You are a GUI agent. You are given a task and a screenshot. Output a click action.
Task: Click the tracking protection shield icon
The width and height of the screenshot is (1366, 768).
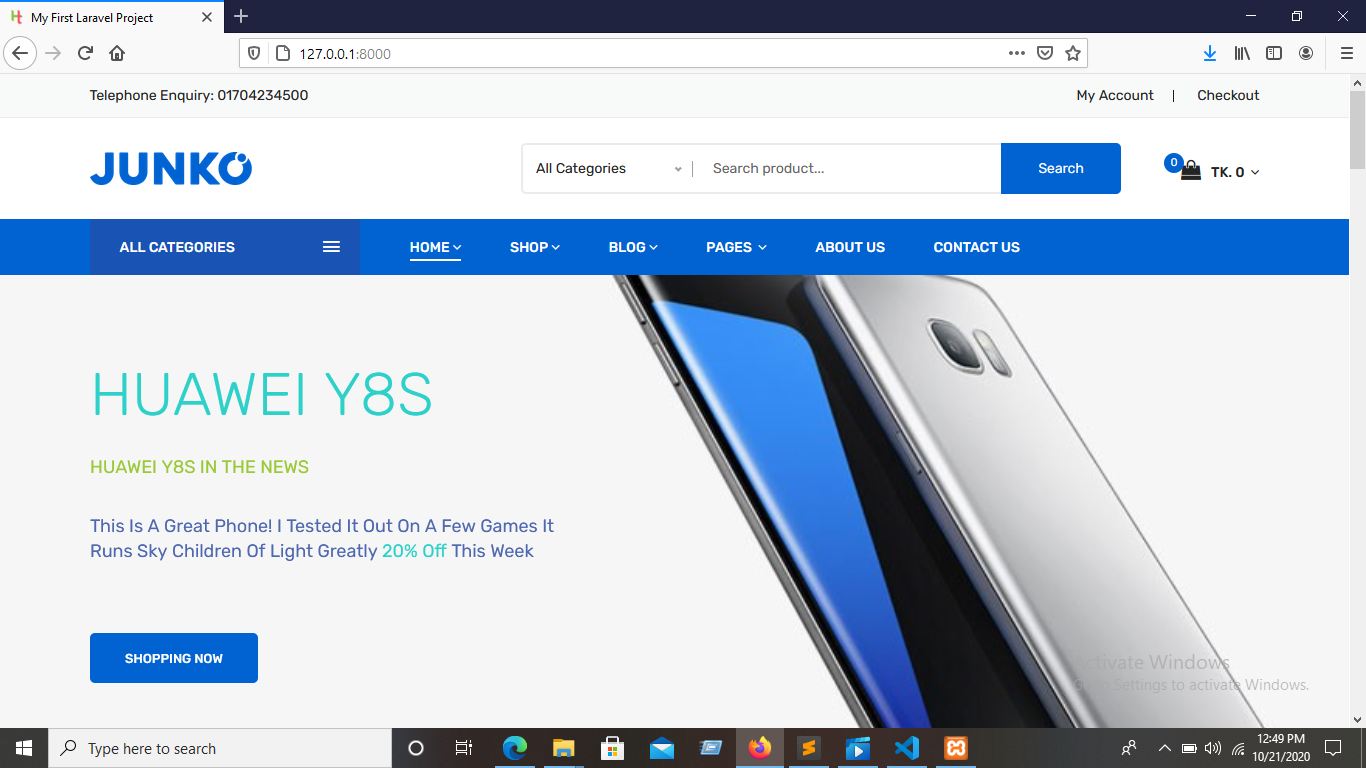(254, 53)
